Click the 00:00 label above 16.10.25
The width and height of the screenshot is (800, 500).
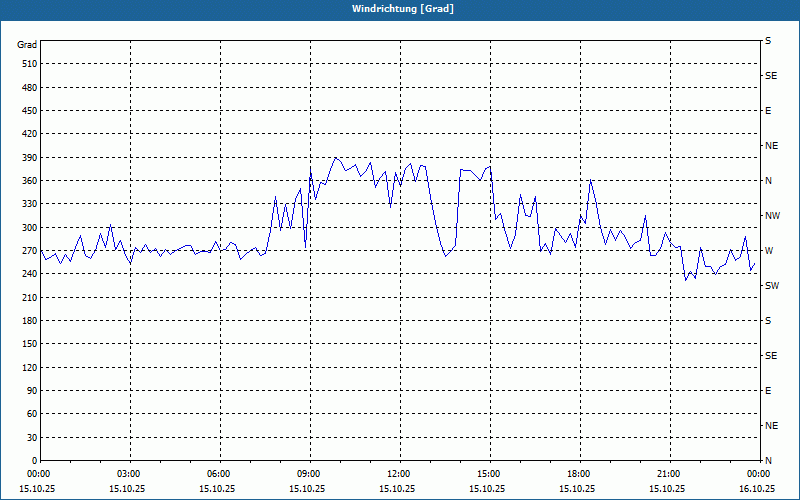click(x=758, y=474)
